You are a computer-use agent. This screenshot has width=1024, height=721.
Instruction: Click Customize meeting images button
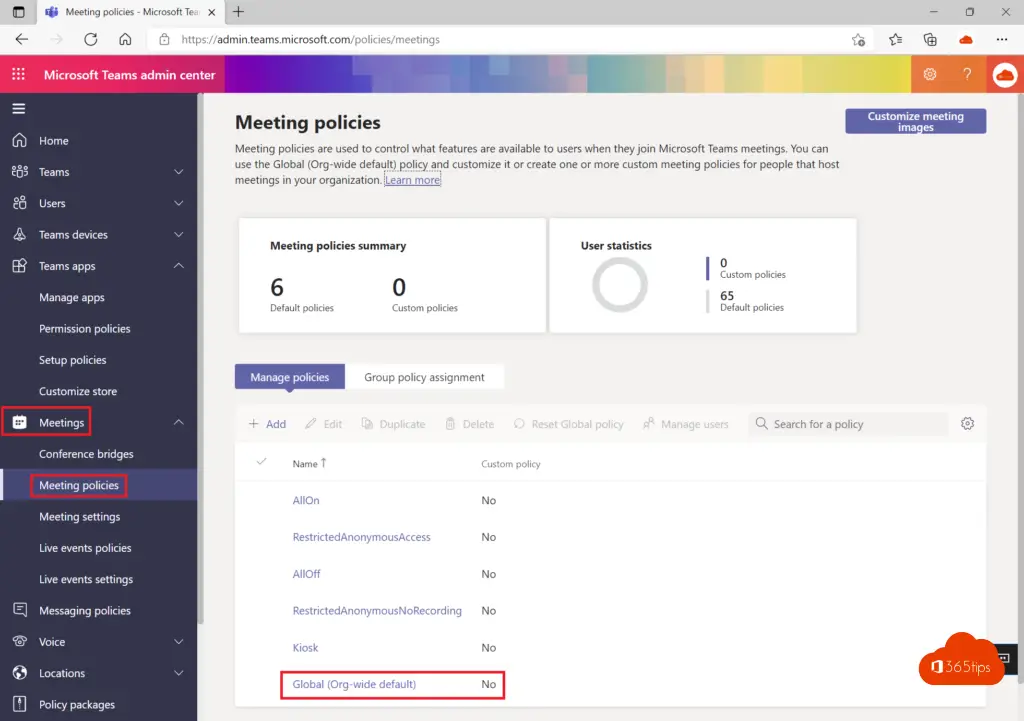pos(916,121)
